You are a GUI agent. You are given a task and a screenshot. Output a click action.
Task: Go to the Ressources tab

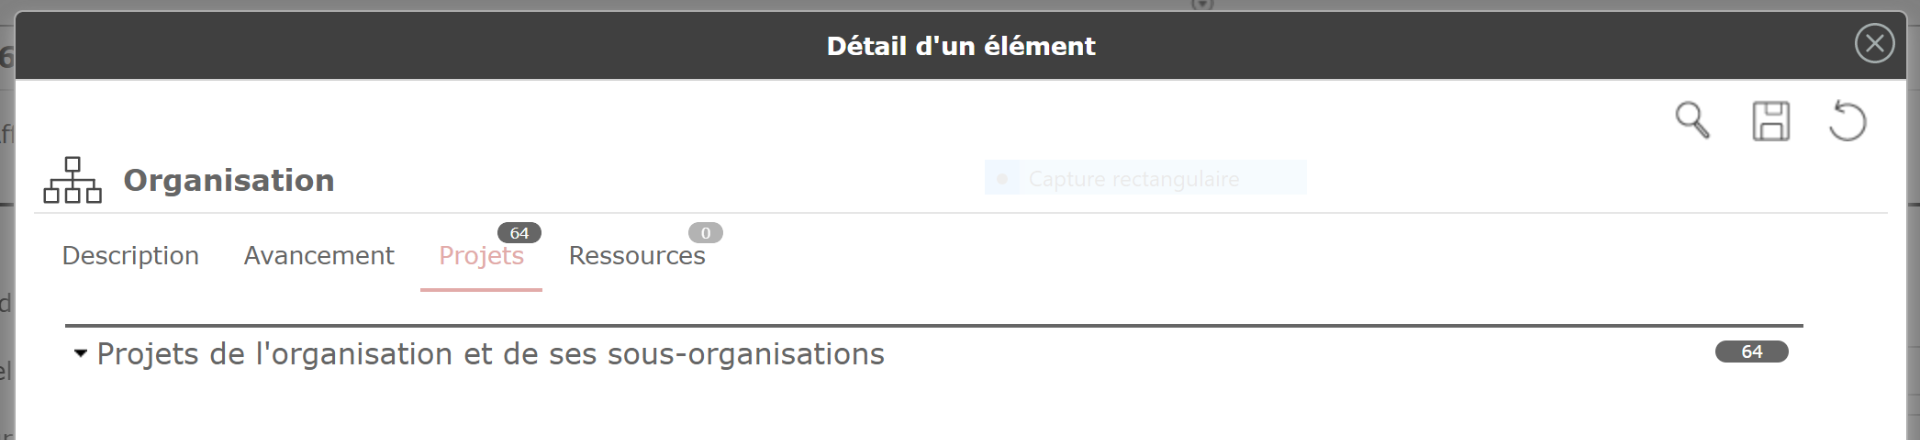coord(637,257)
